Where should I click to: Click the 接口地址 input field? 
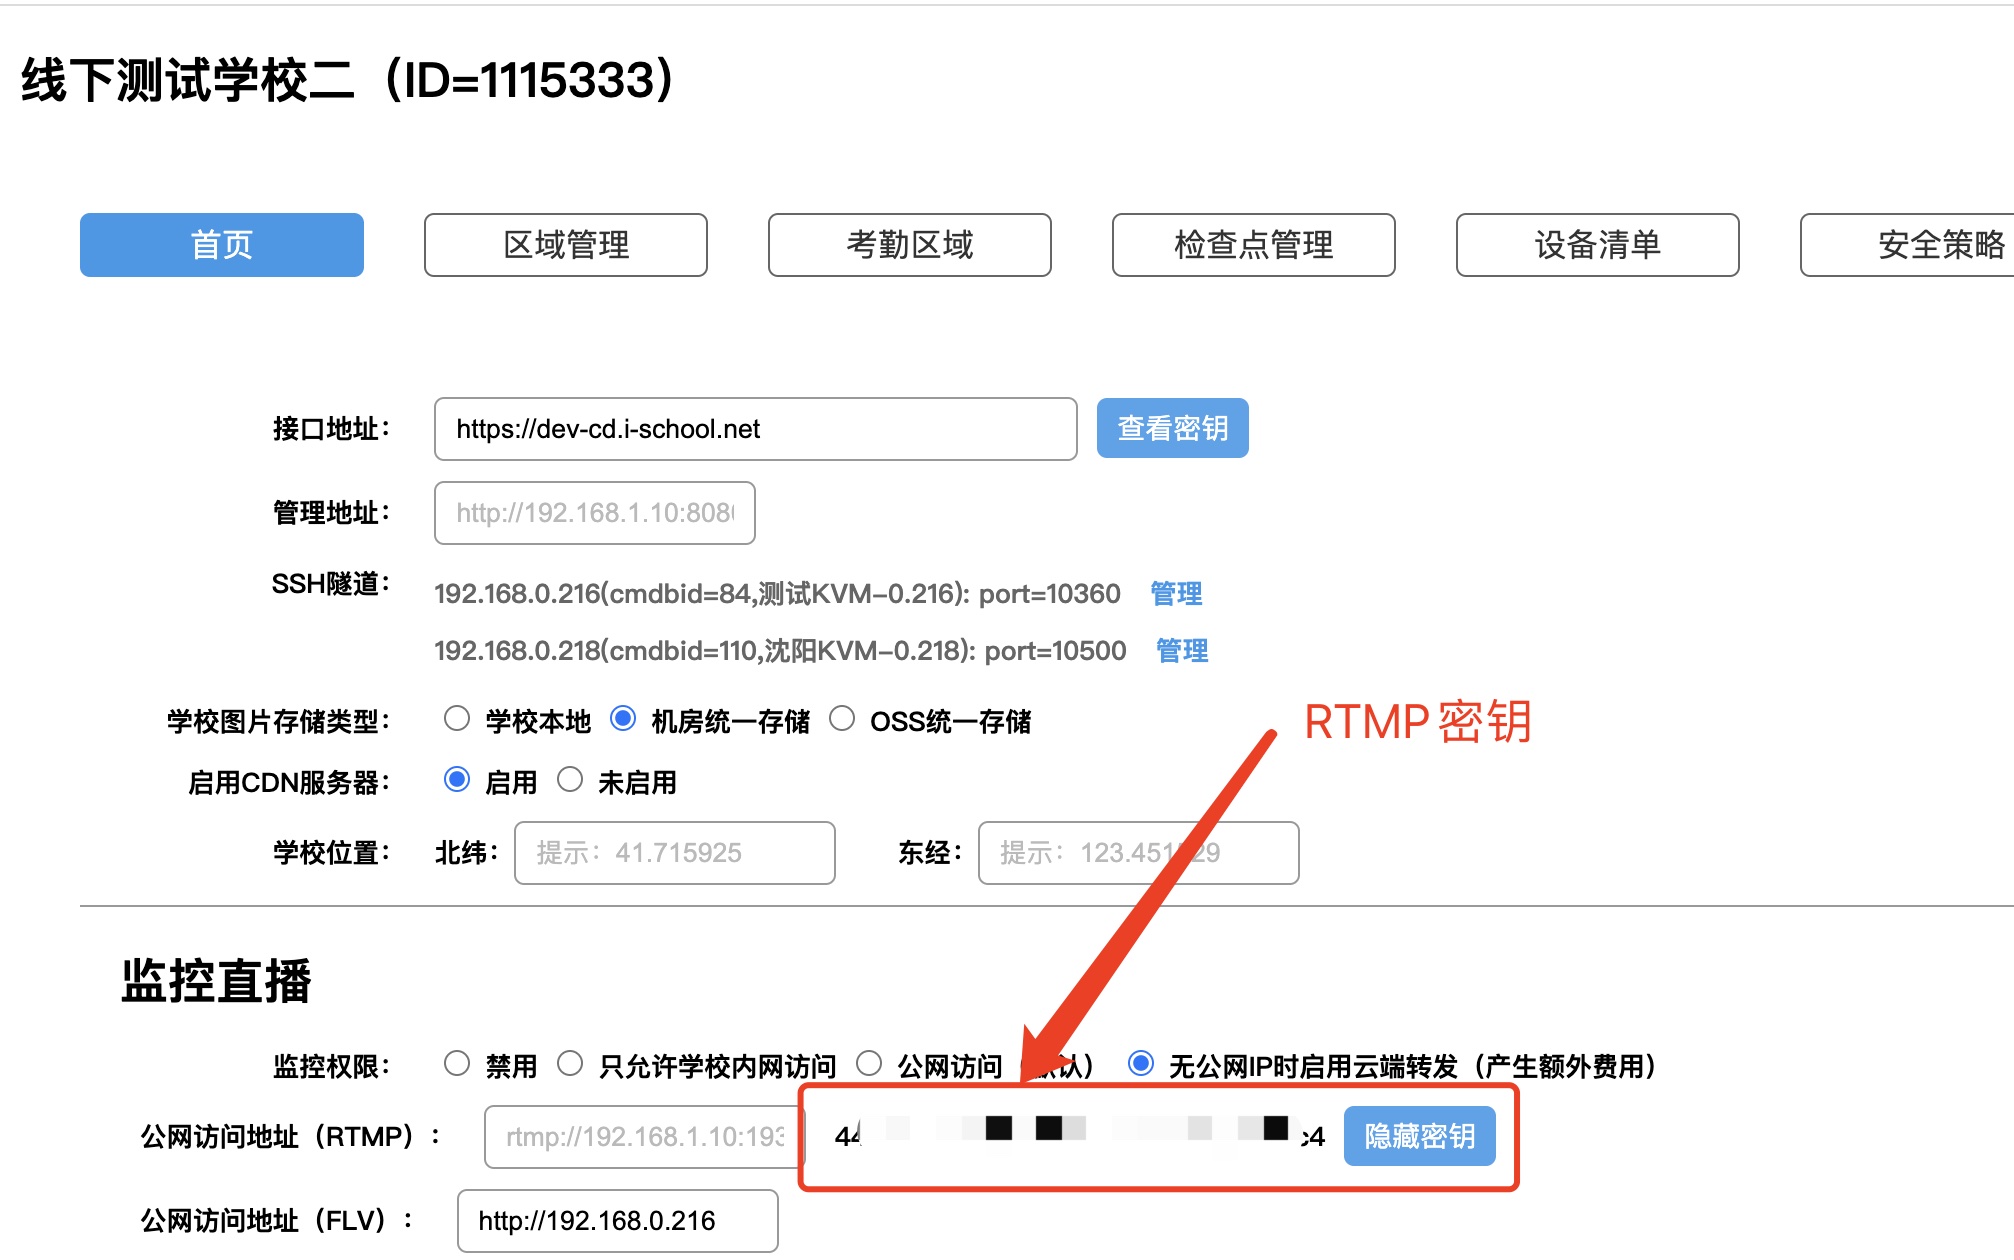click(755, 429)
